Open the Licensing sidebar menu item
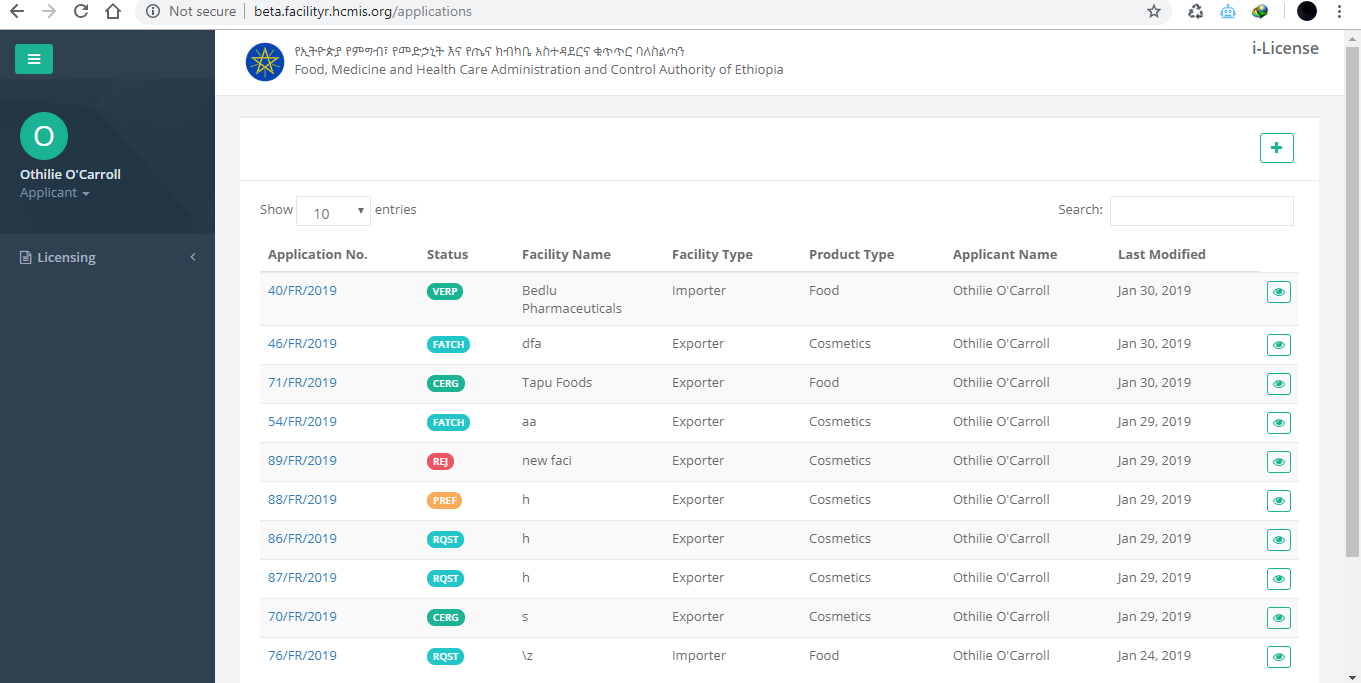 tap(66, 258)
